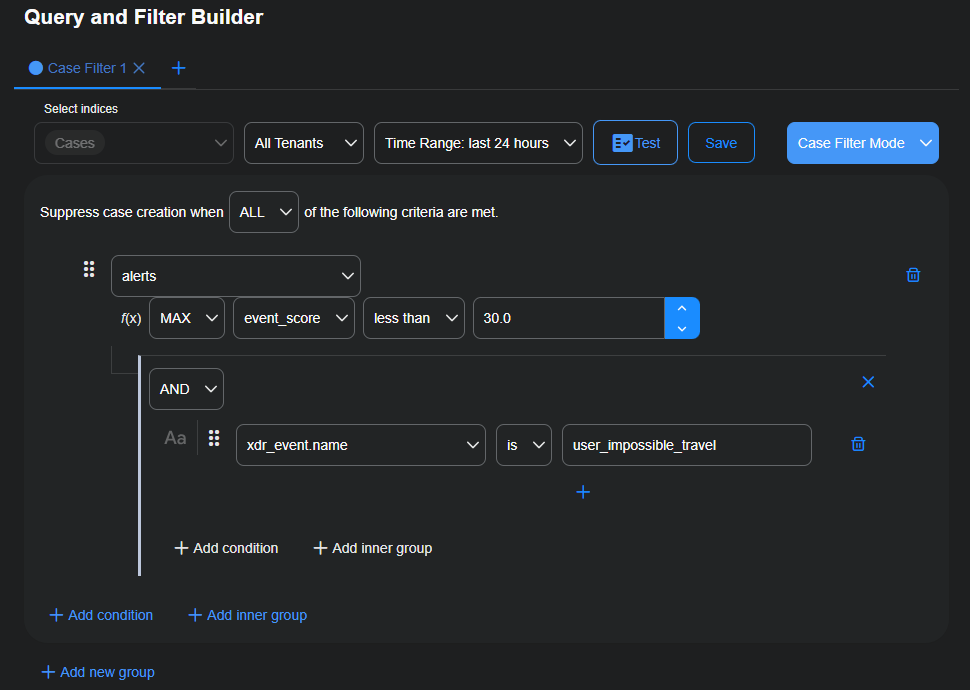This screenshot has height=690, width=970.
Task: Click the user_impossible_travel value field
Action: pos(686,444)
